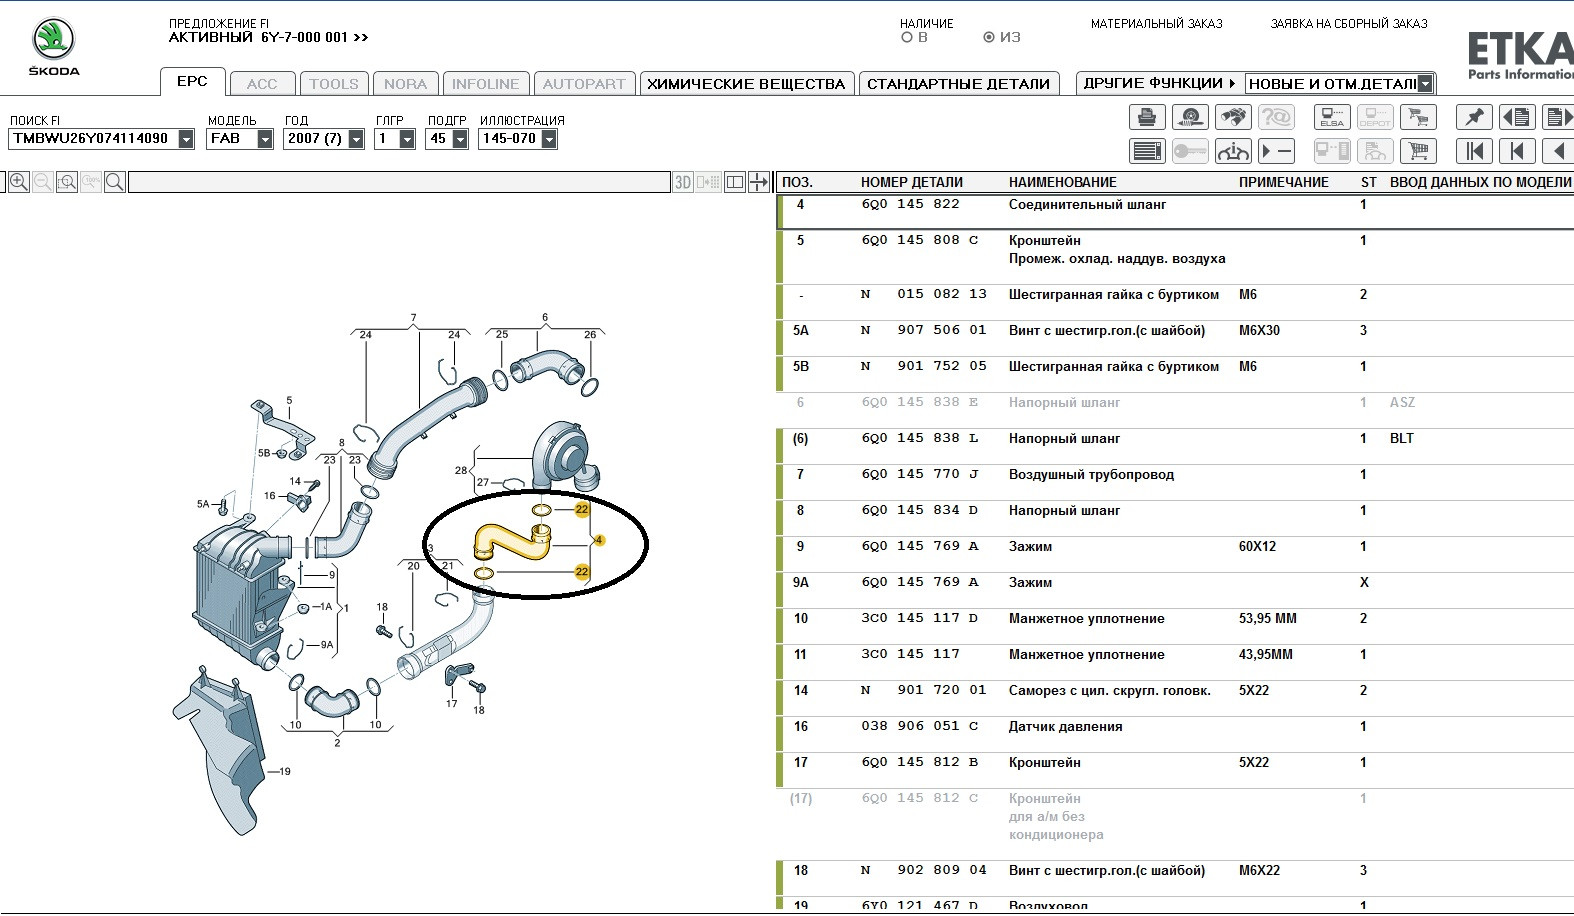Open the ПОИСК FI VIN dropdown
The width and height of the screenshot is (1574, 916).
pyautogui.click(x=186, y=139)
